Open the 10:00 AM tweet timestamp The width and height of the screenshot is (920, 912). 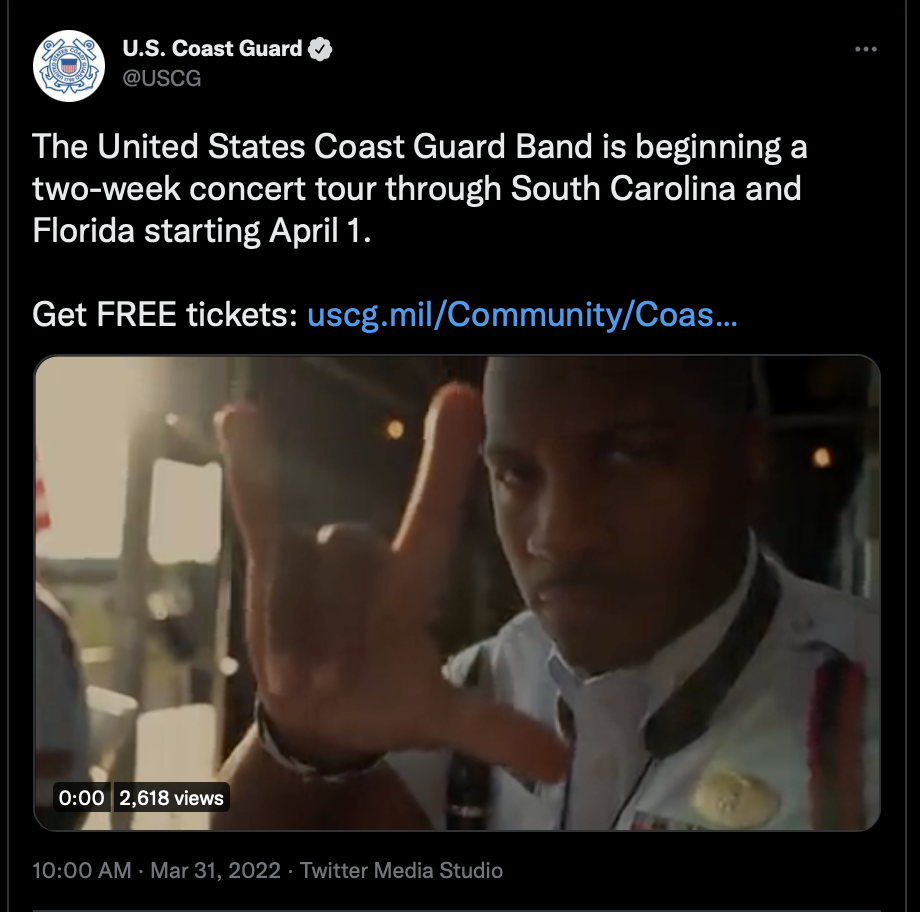(x=82, y=870)
